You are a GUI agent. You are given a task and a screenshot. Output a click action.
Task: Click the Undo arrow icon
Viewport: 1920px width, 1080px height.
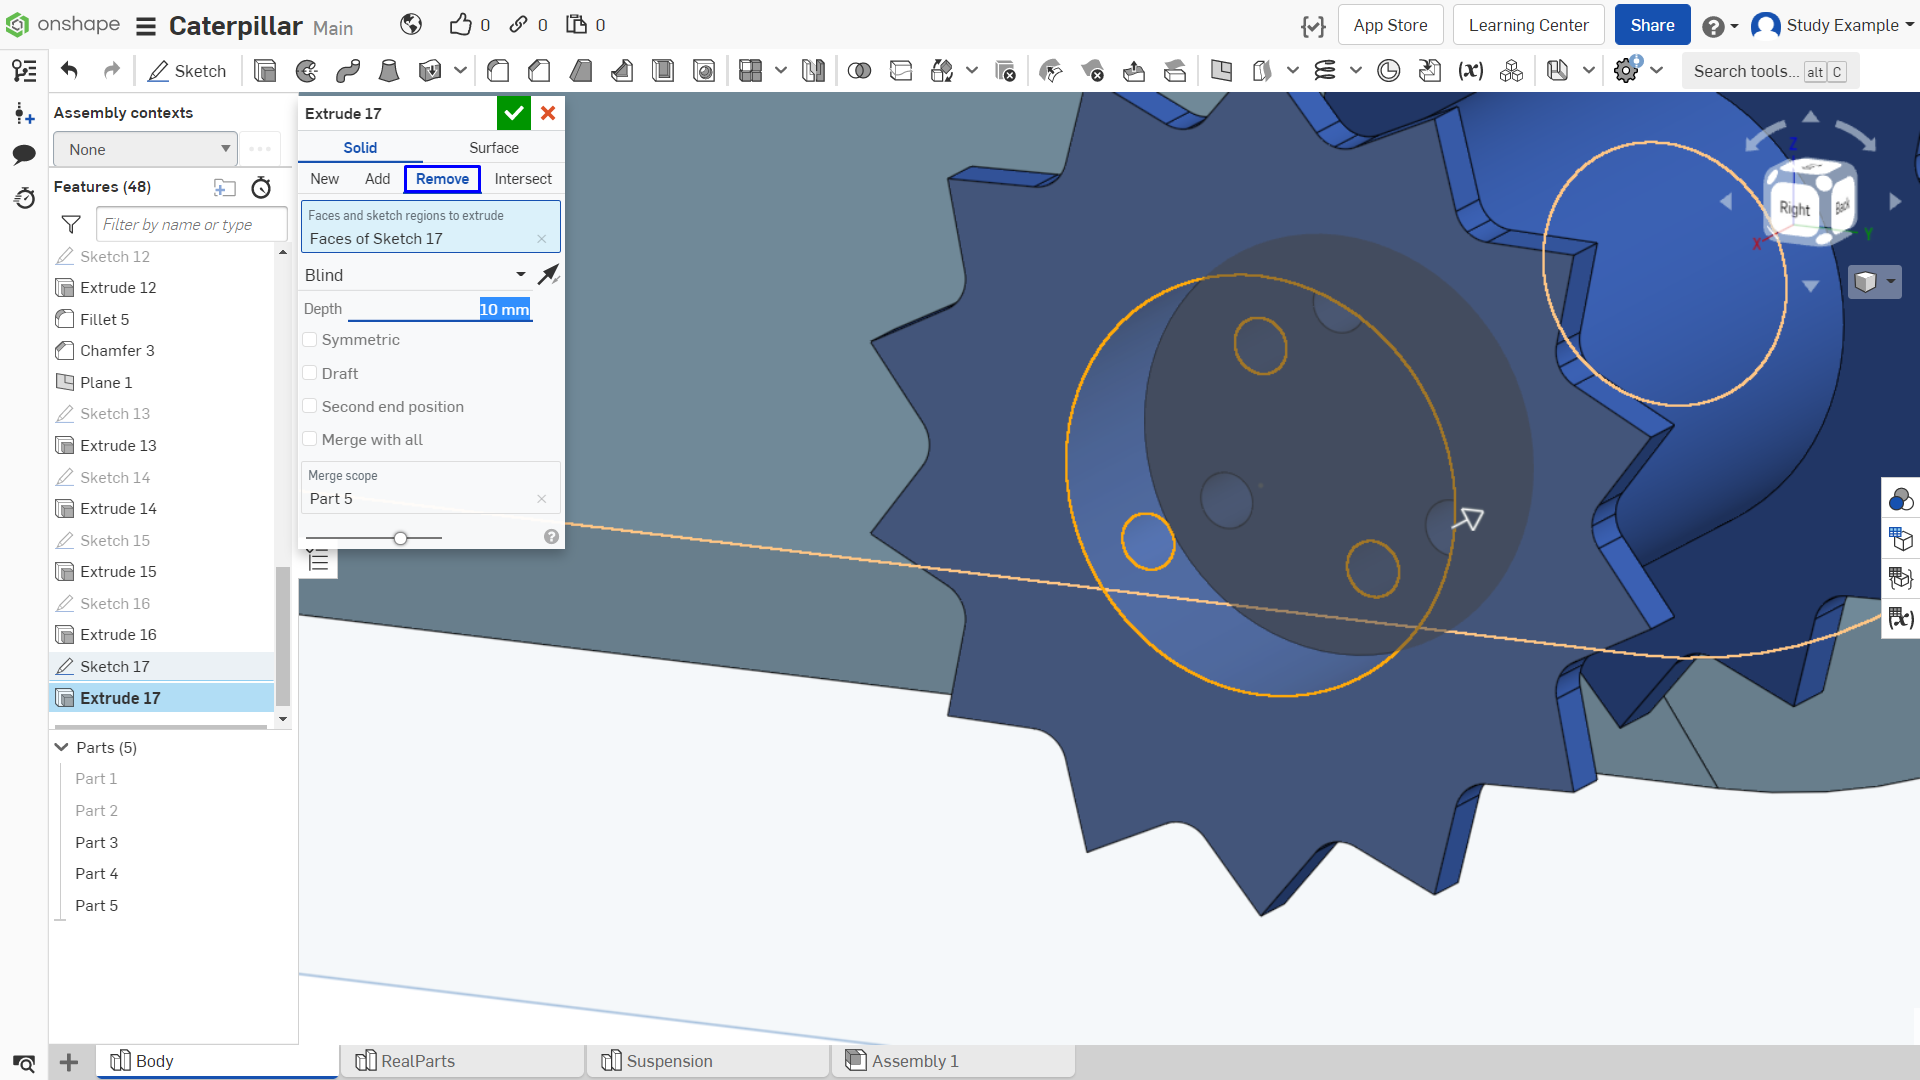point(69,70)
